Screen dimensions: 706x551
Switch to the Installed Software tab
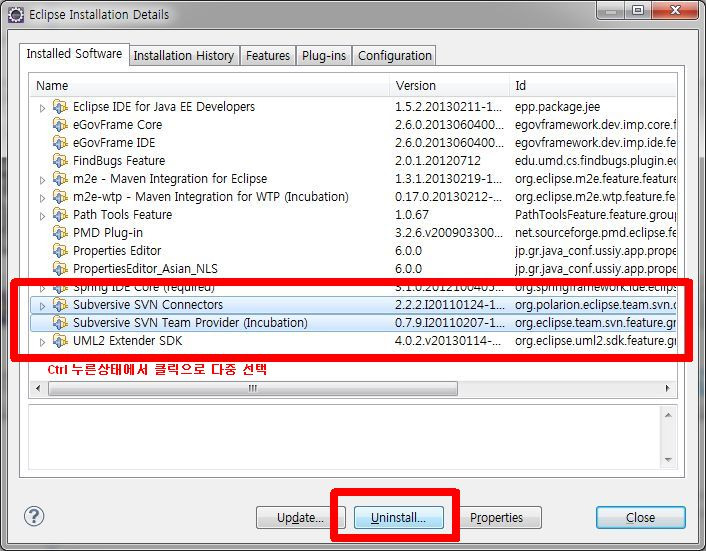coord(74,54)
